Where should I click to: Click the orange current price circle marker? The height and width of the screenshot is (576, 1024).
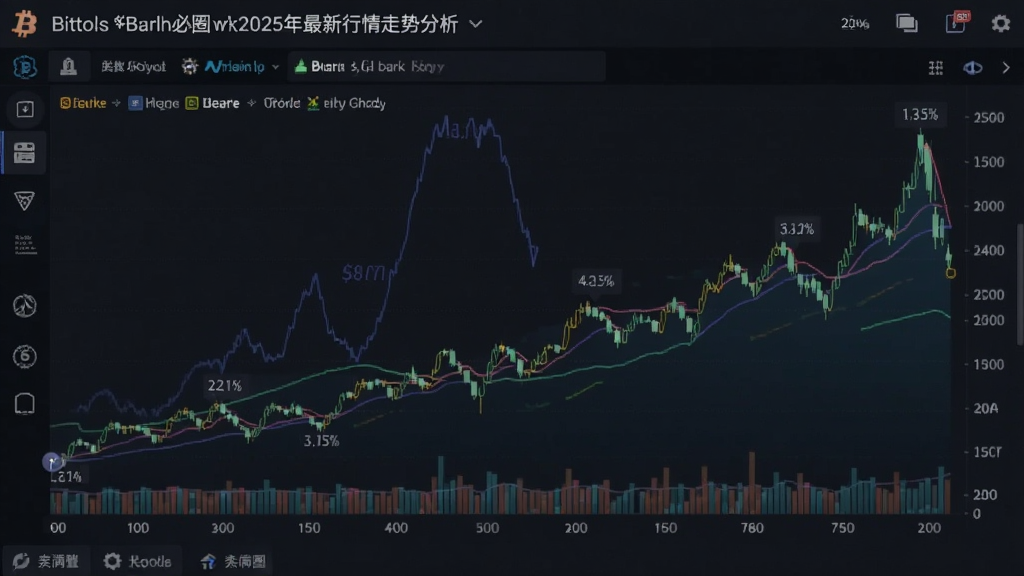[x=951, y=273]
